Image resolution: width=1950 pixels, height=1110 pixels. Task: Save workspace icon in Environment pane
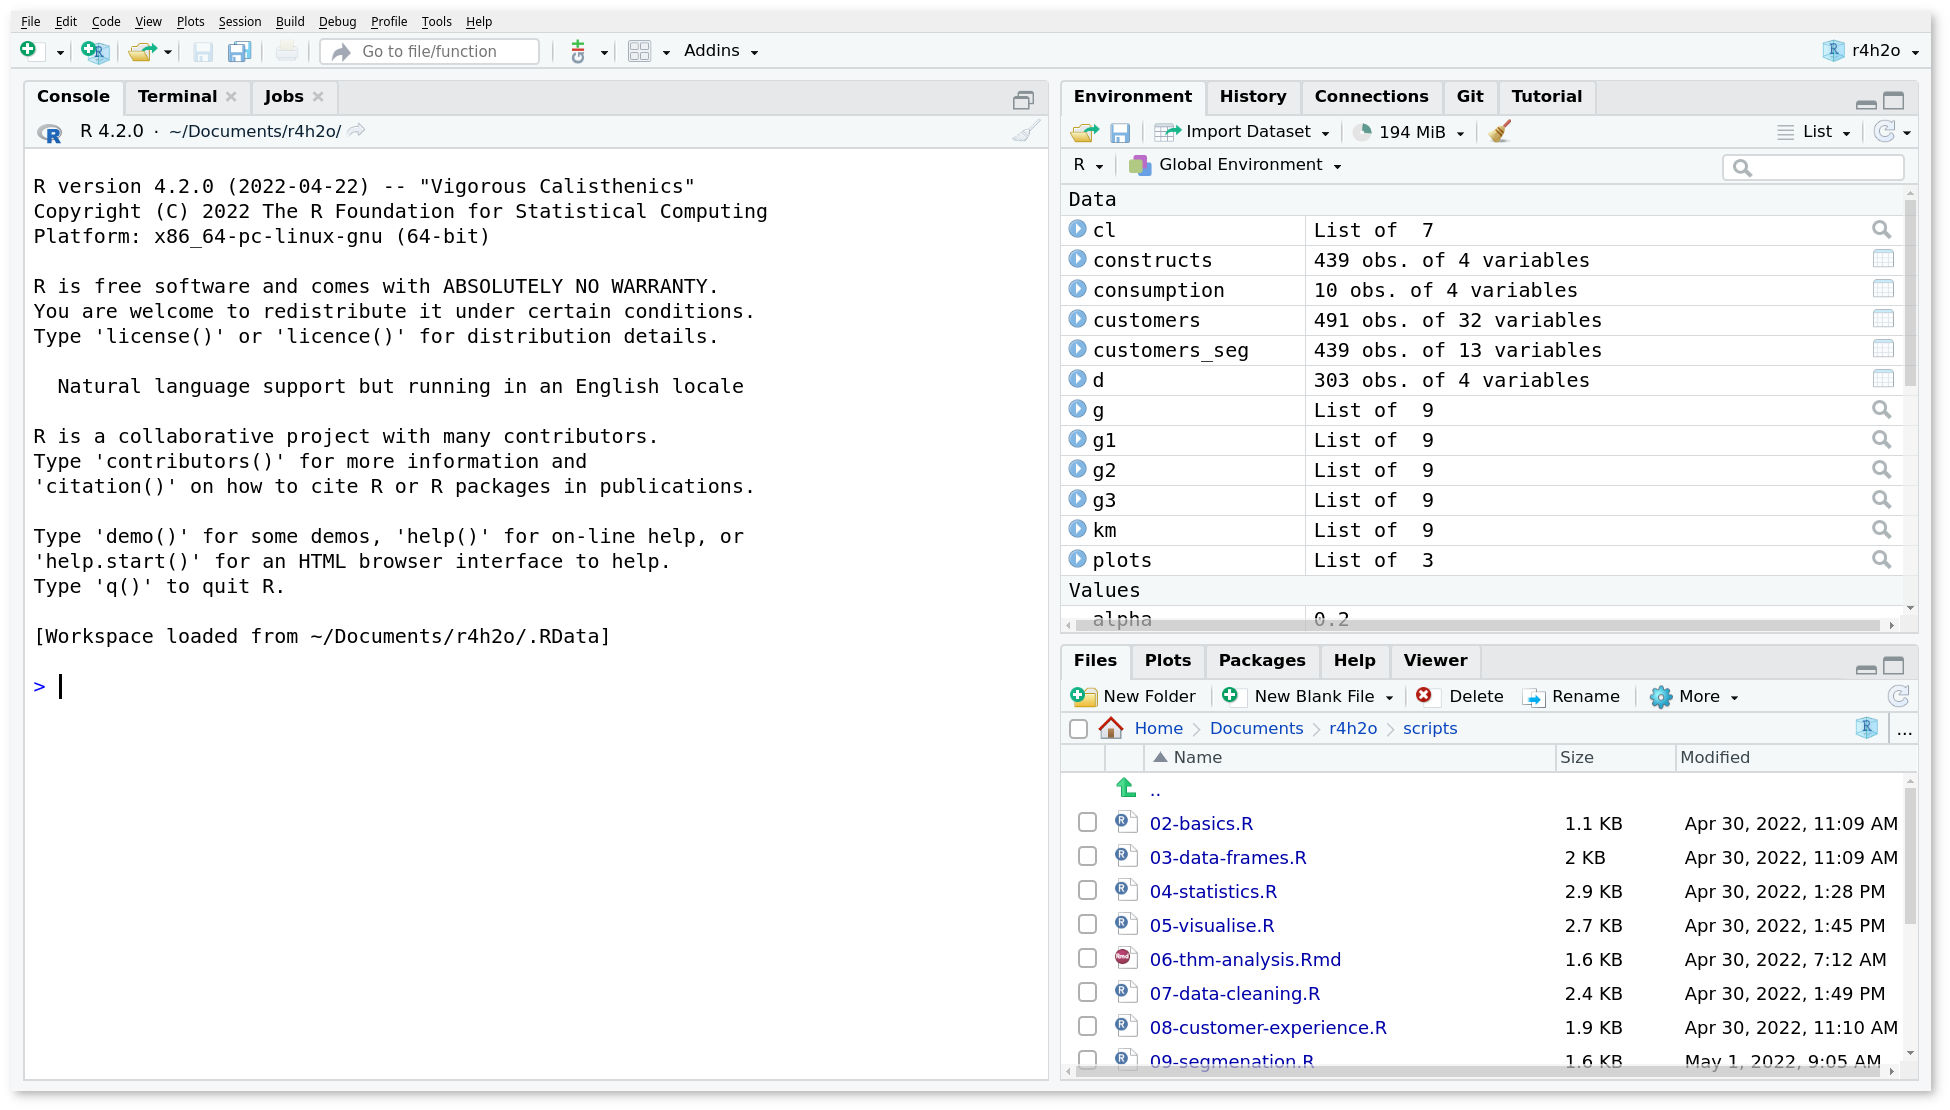point(1120,132)
